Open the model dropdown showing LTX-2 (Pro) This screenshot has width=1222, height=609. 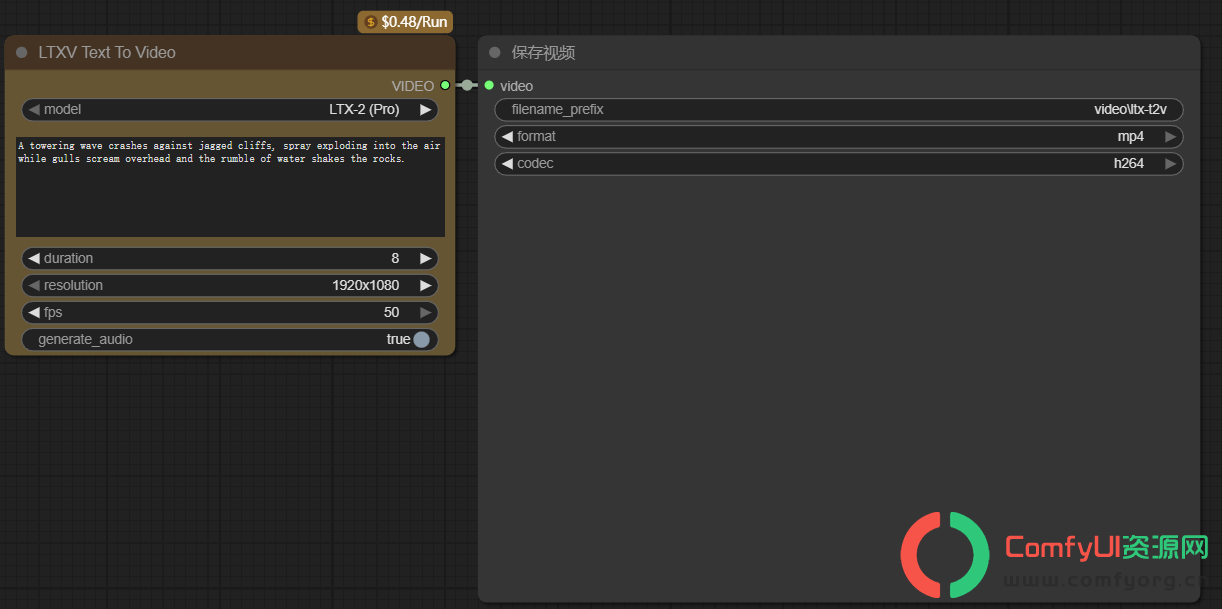pyautogui.click(x=230, y=110)
